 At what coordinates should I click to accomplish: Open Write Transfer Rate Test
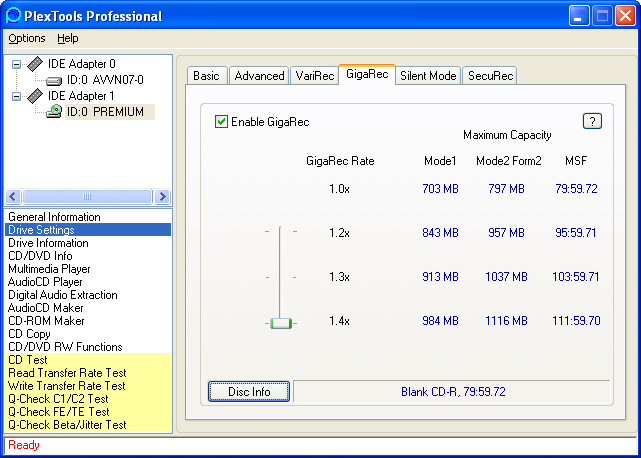point(88,386)
